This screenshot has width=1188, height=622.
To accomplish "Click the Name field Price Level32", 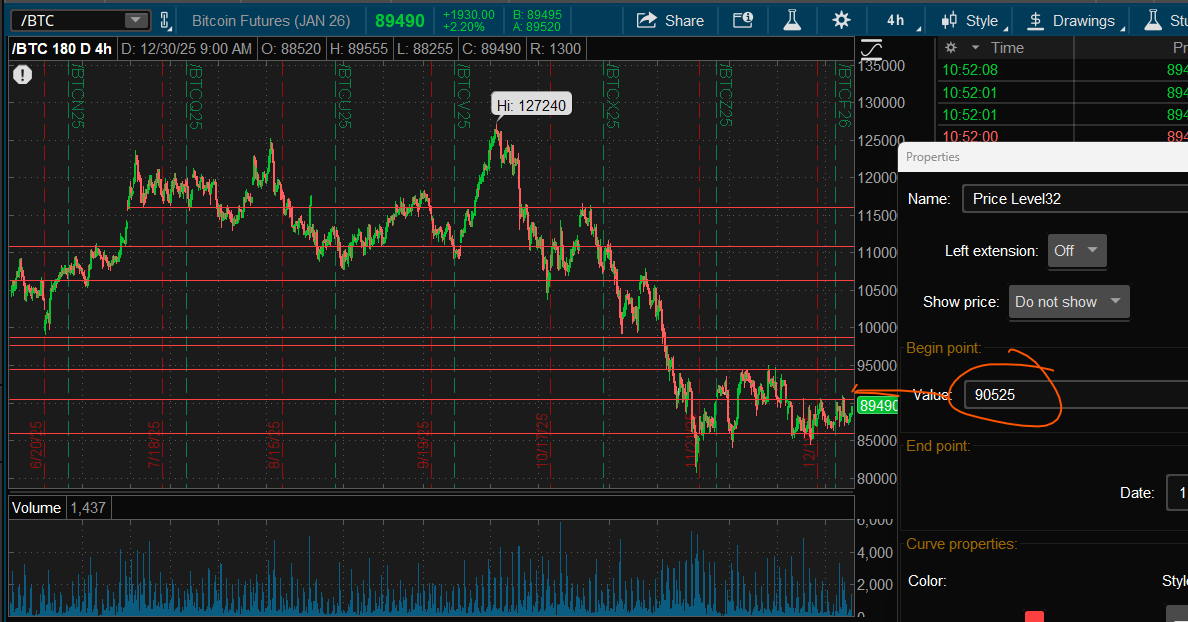I will point(1075,199).
